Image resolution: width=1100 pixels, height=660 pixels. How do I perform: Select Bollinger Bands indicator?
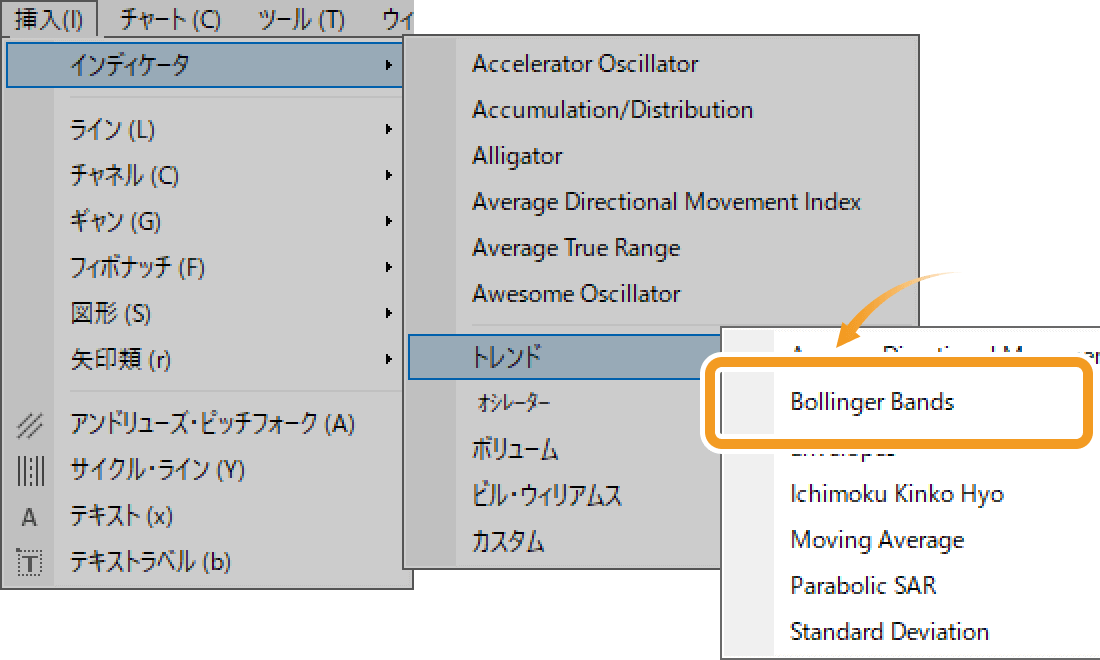[x=872, y=403]
